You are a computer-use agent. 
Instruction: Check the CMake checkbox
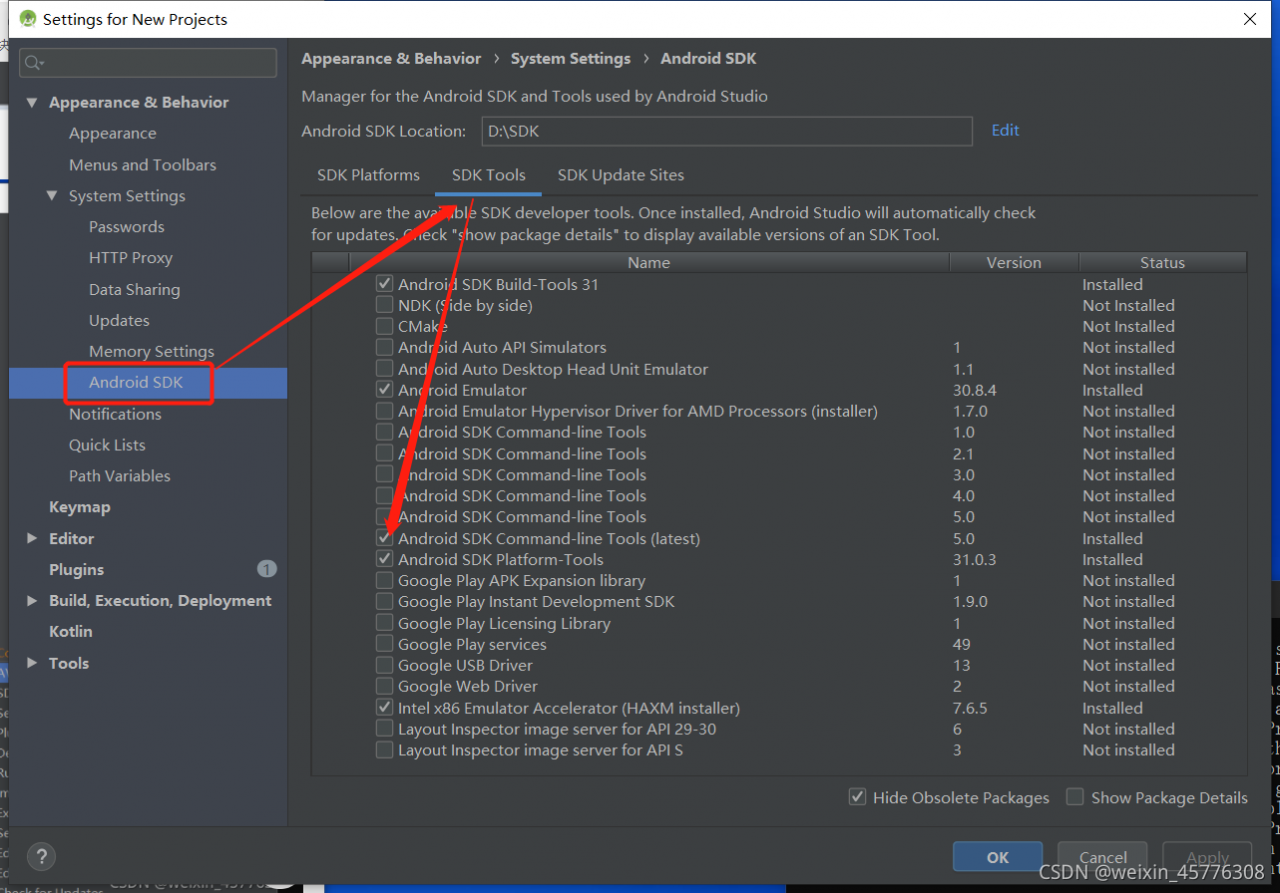(x=384, y=326)
